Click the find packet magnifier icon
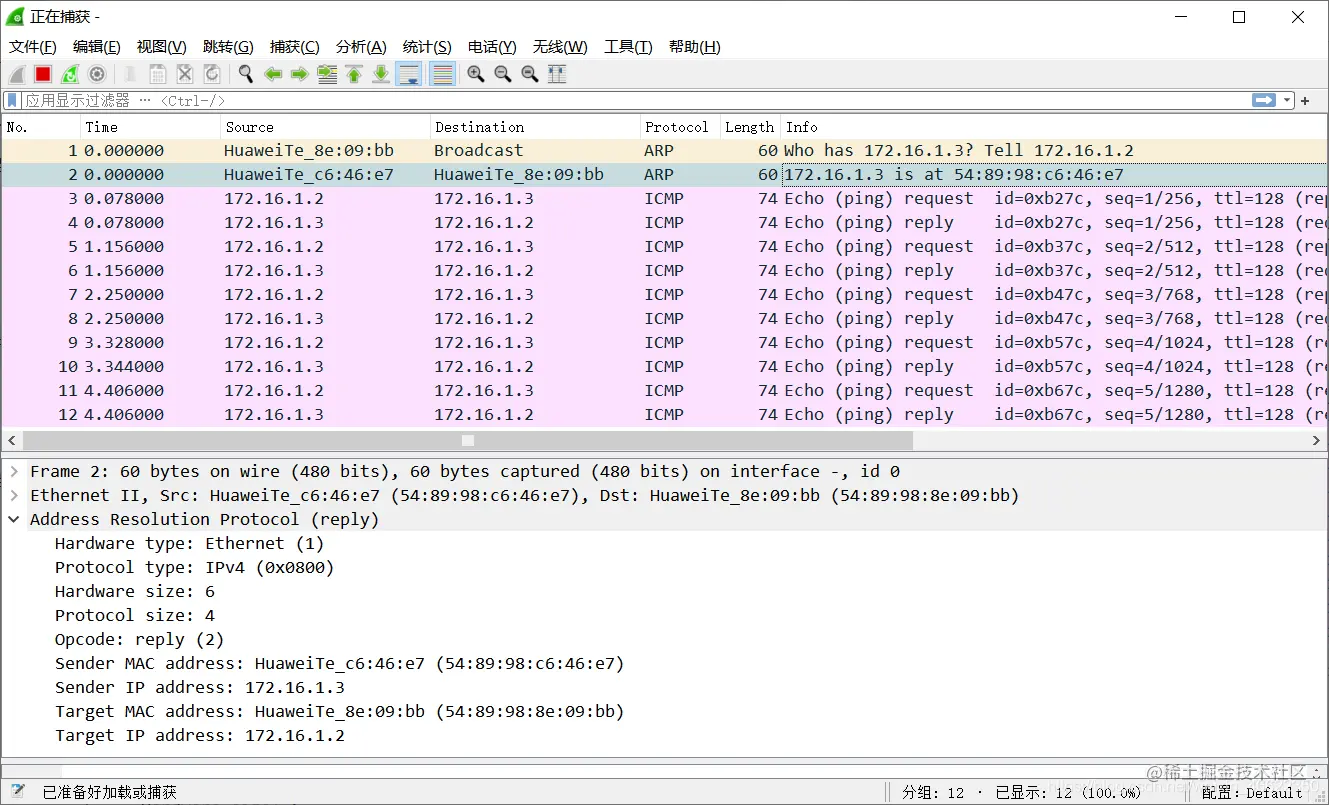 (x=246, y=74)
